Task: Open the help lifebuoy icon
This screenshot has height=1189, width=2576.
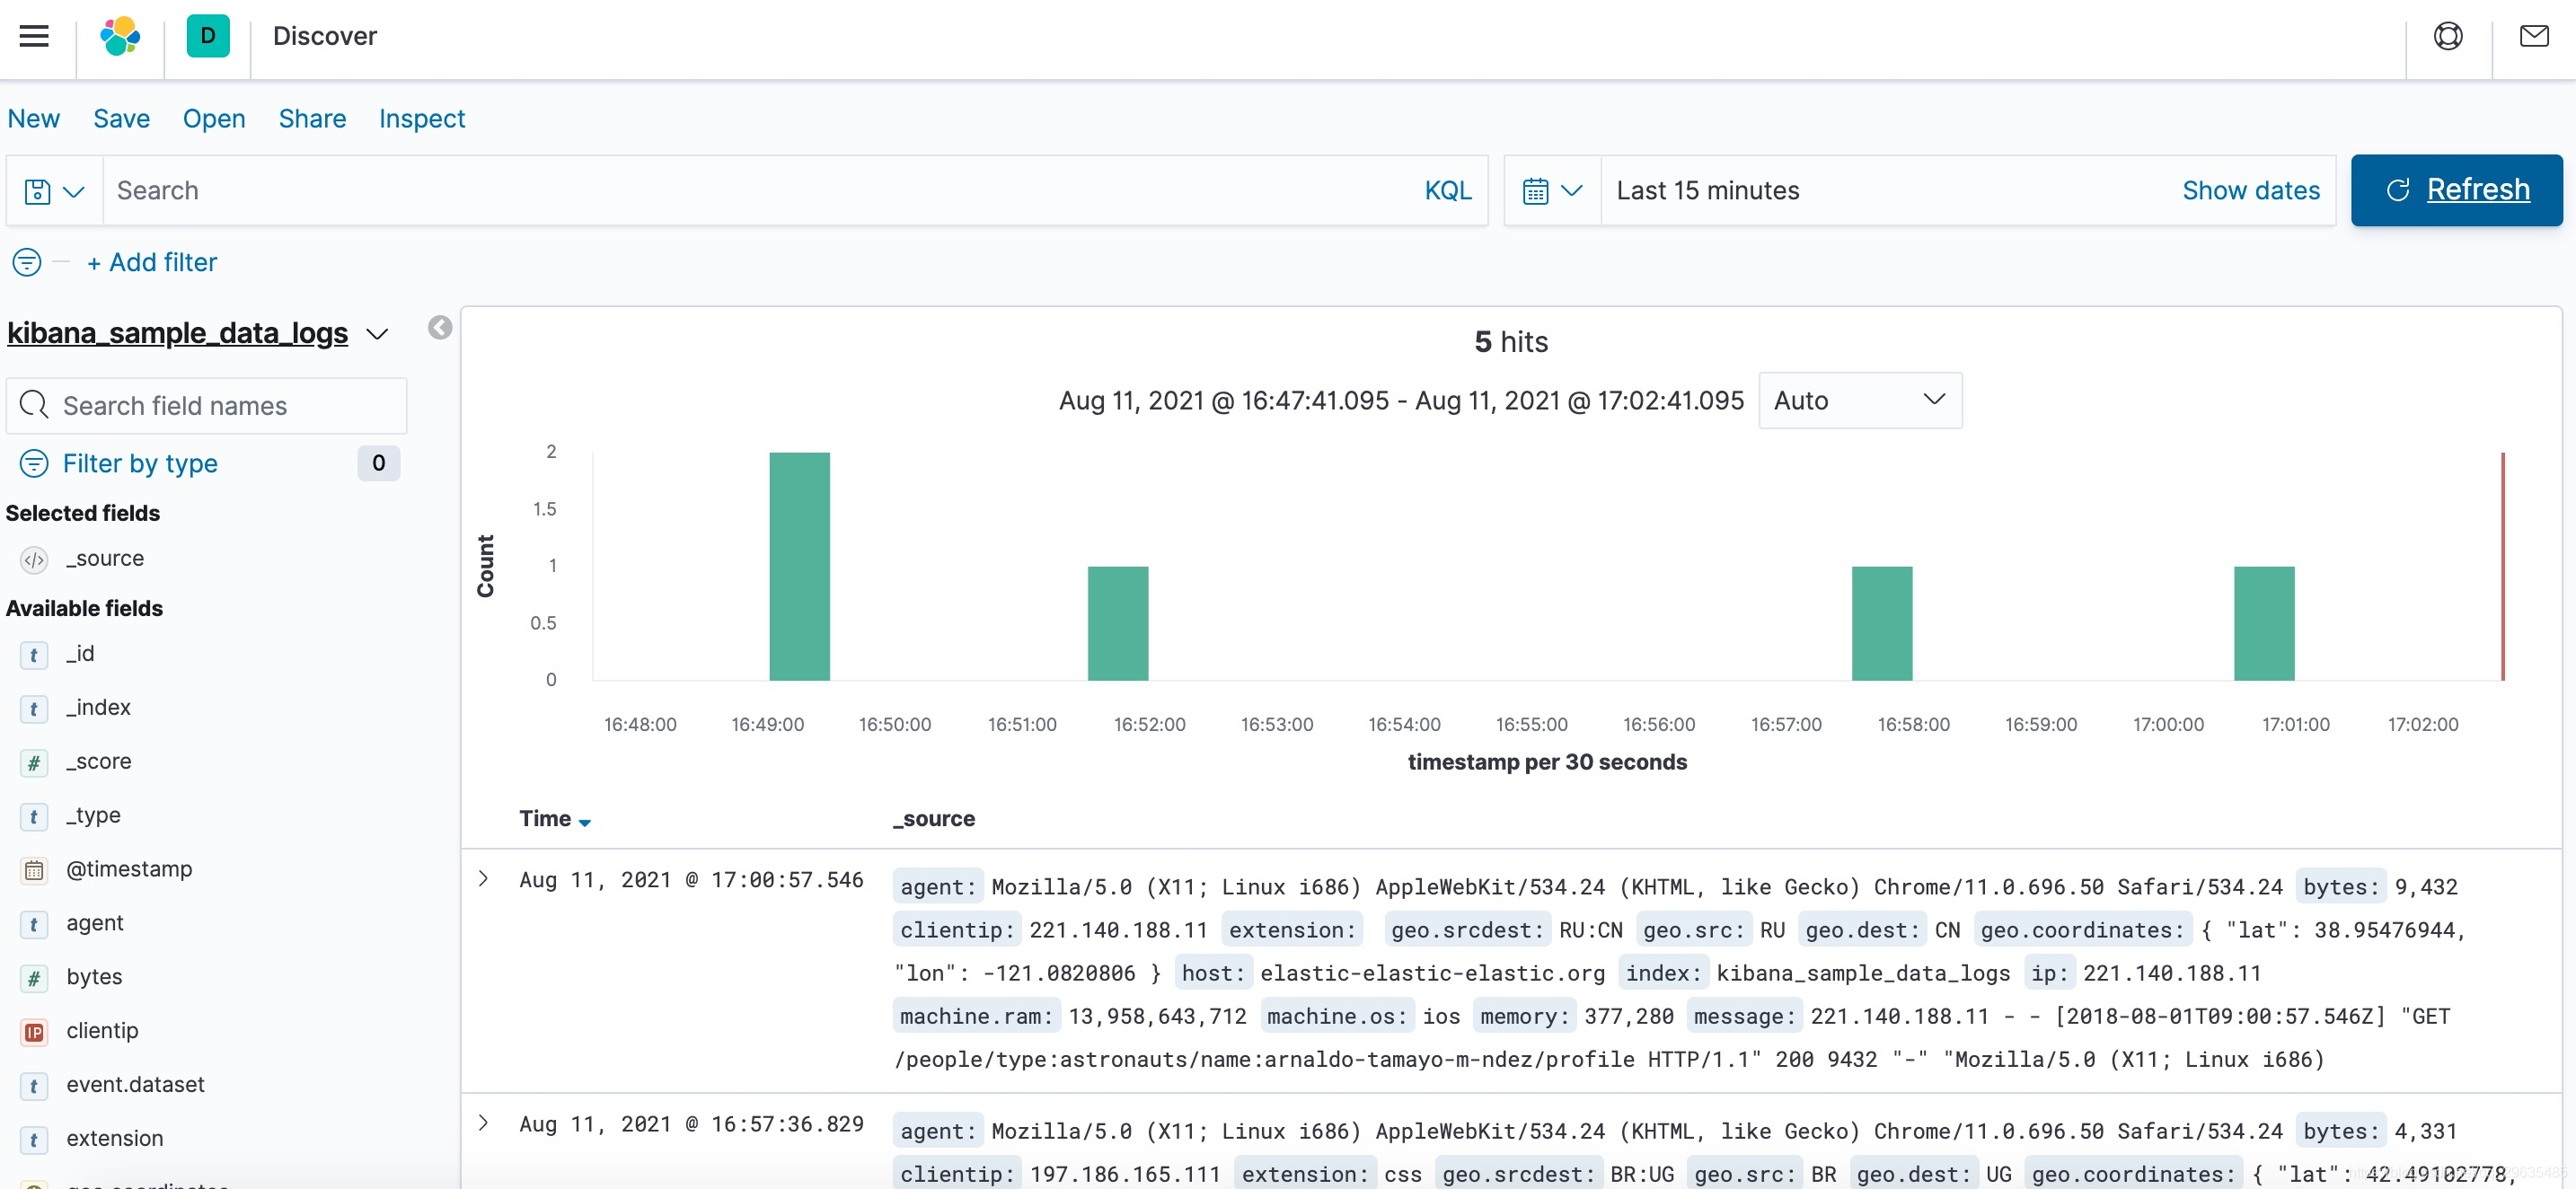Action: point(2447,36)
